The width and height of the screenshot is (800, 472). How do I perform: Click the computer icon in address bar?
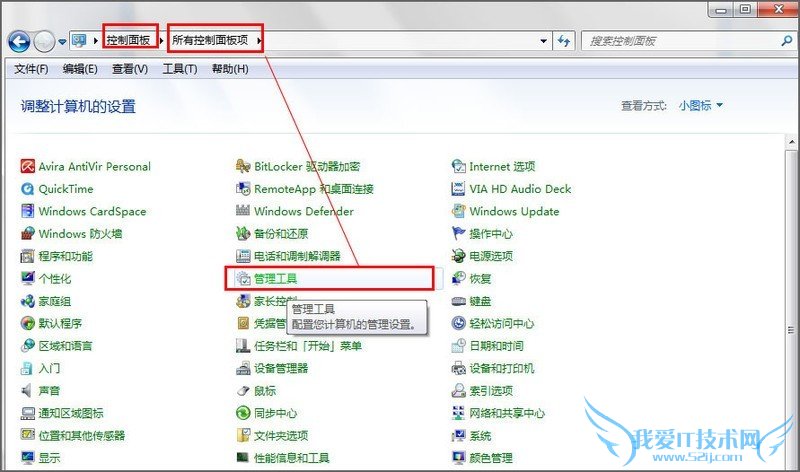(x=79, y=41)
